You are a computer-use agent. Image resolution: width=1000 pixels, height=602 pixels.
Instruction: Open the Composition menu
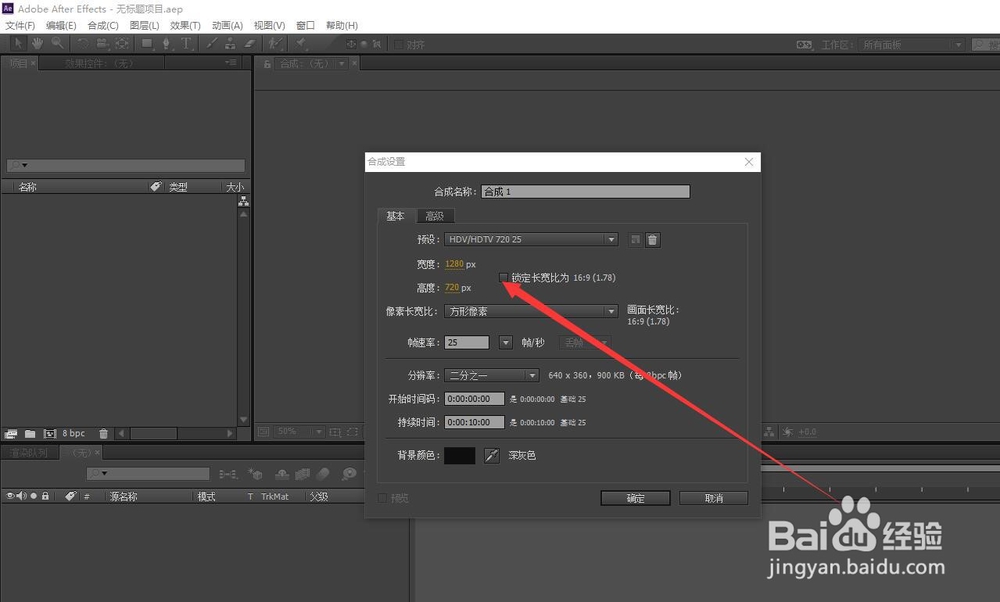pyautogui.click(x=103, y=26)
